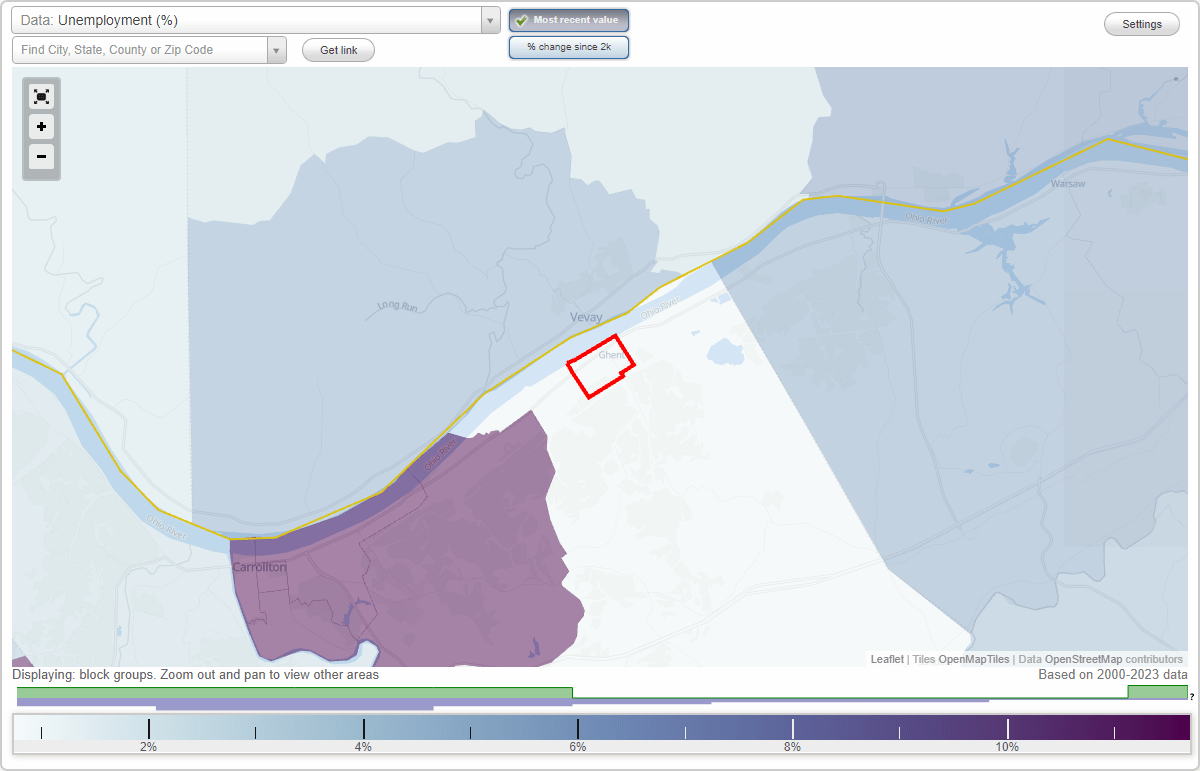
Task: Switch to % change since 2k
Action: coord(569,47)
